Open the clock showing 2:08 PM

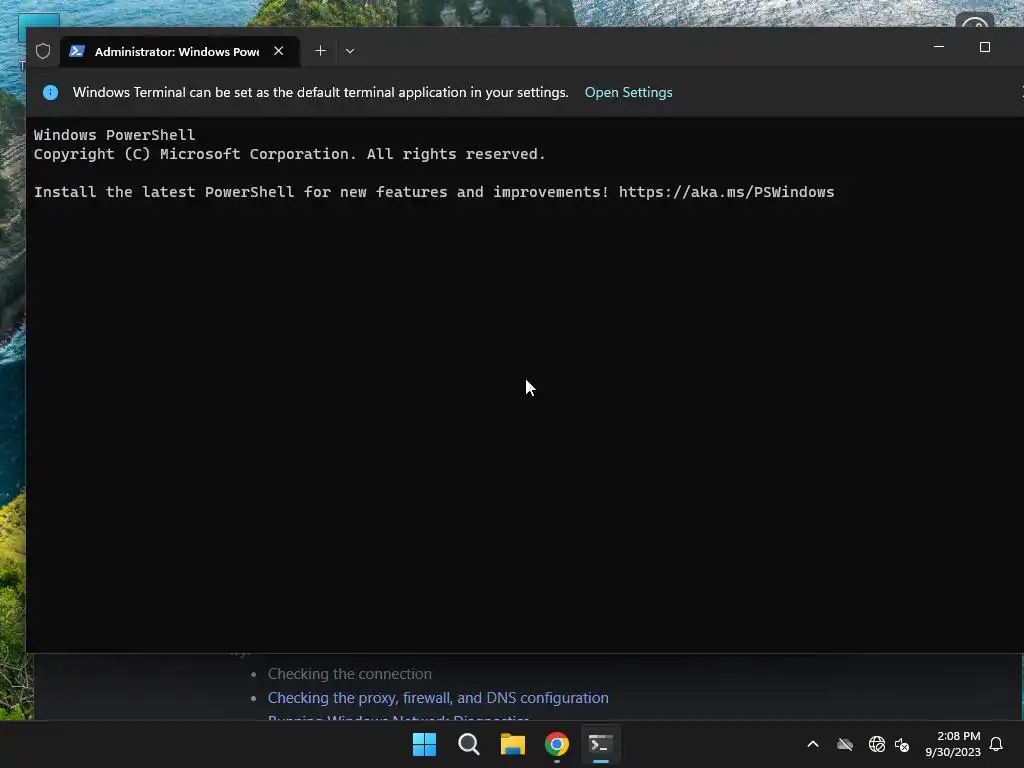click(x=952, y=744)
